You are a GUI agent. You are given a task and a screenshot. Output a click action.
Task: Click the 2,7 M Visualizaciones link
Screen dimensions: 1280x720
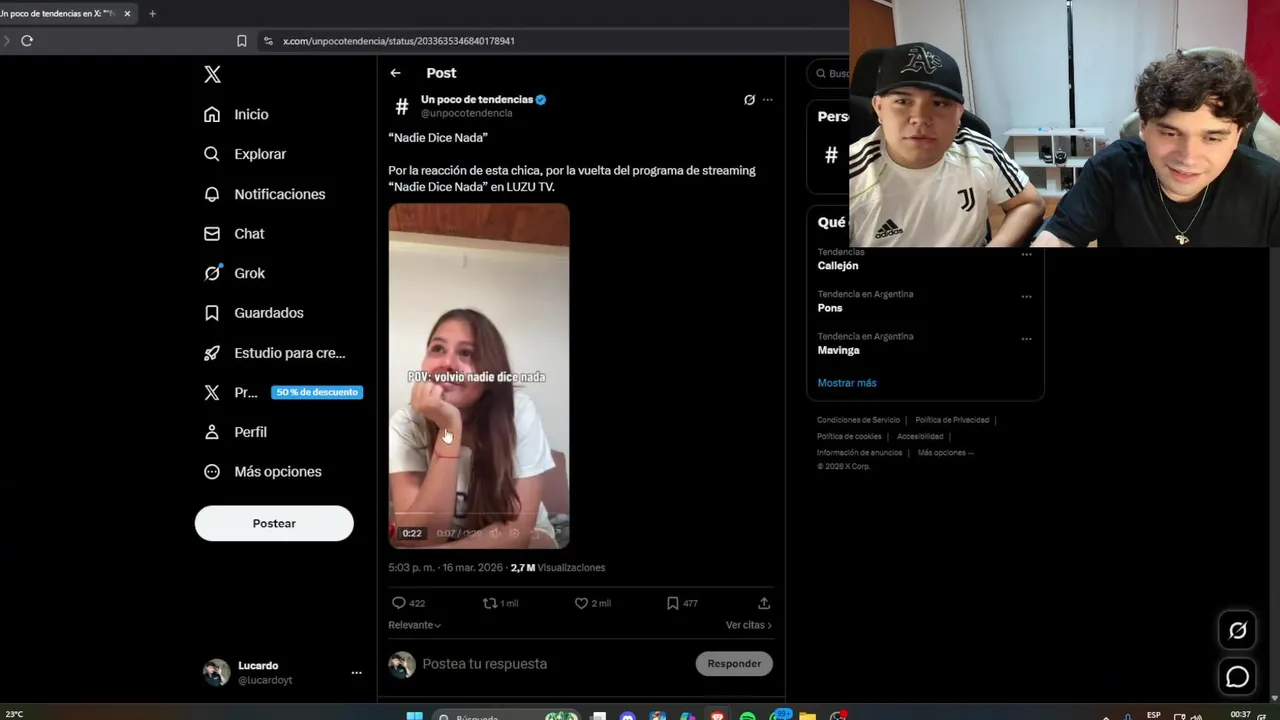tap(558, 567)
